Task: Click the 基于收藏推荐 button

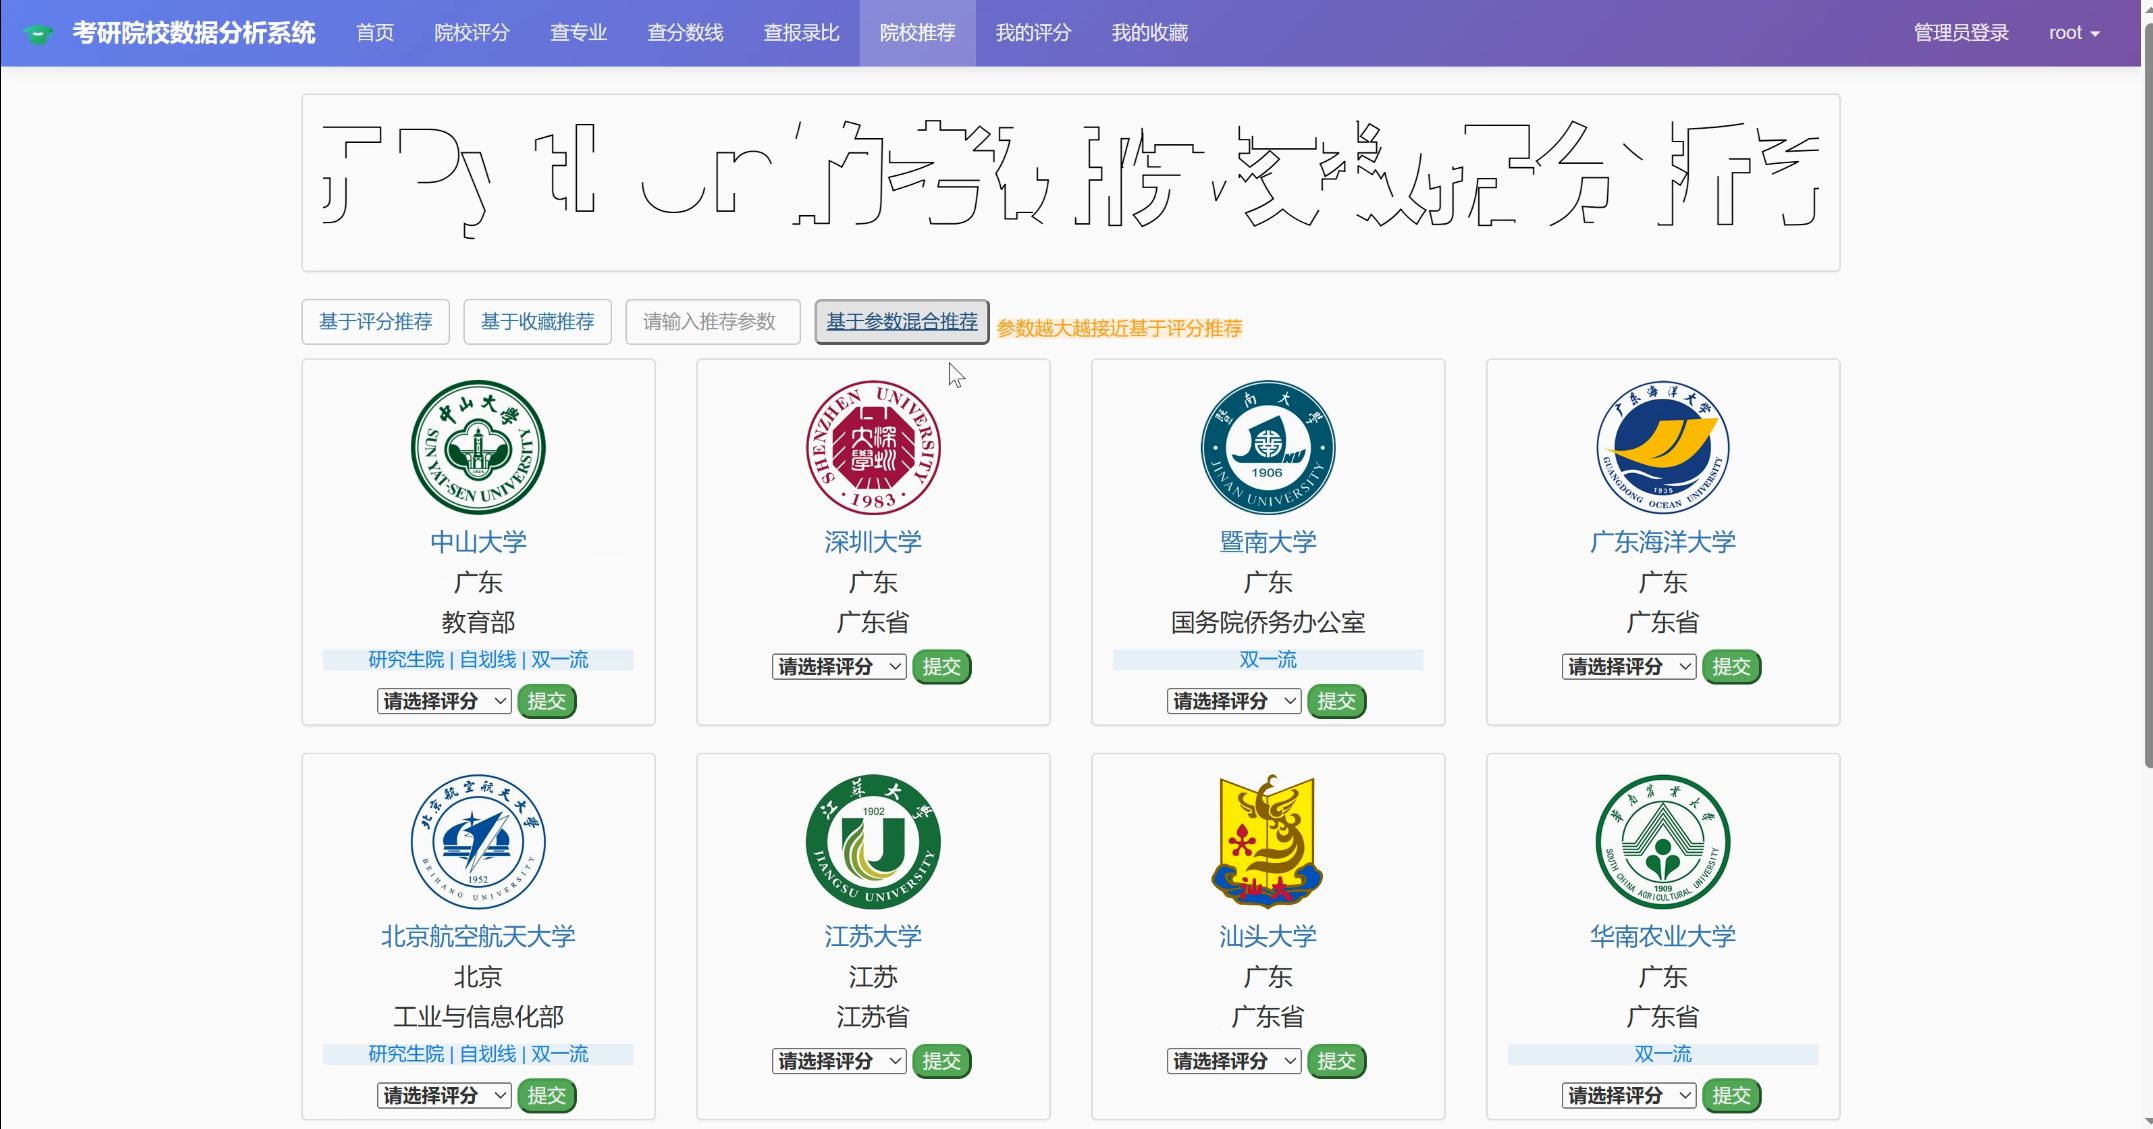Action: click(x=537, y=322)
